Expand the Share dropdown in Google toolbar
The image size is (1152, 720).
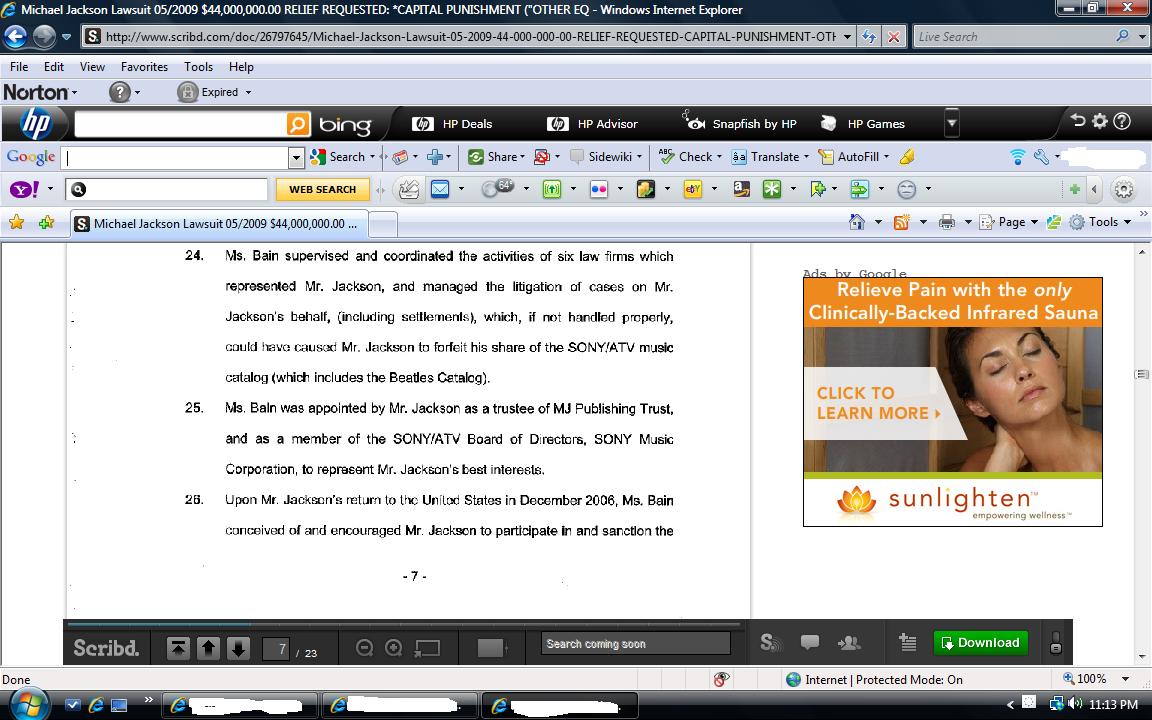(522, 156)
